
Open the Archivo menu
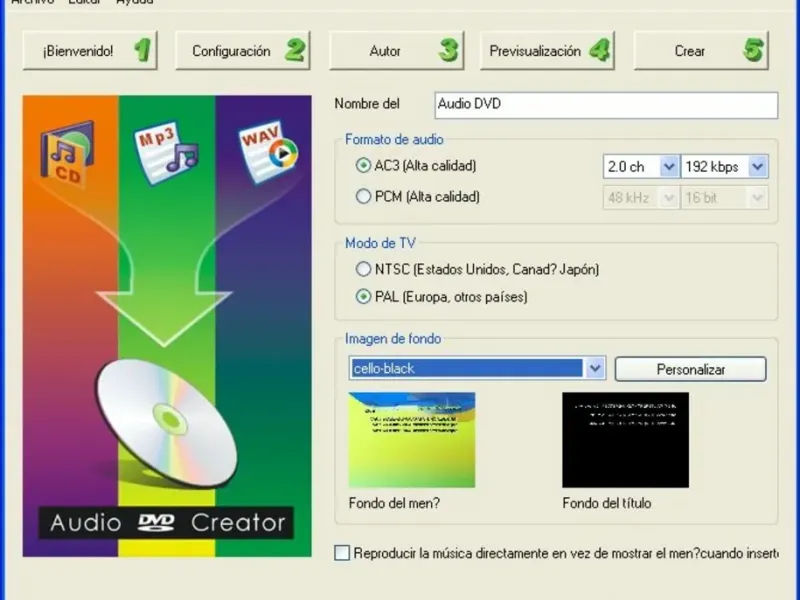pyautogui.click(x=32, y=2)
